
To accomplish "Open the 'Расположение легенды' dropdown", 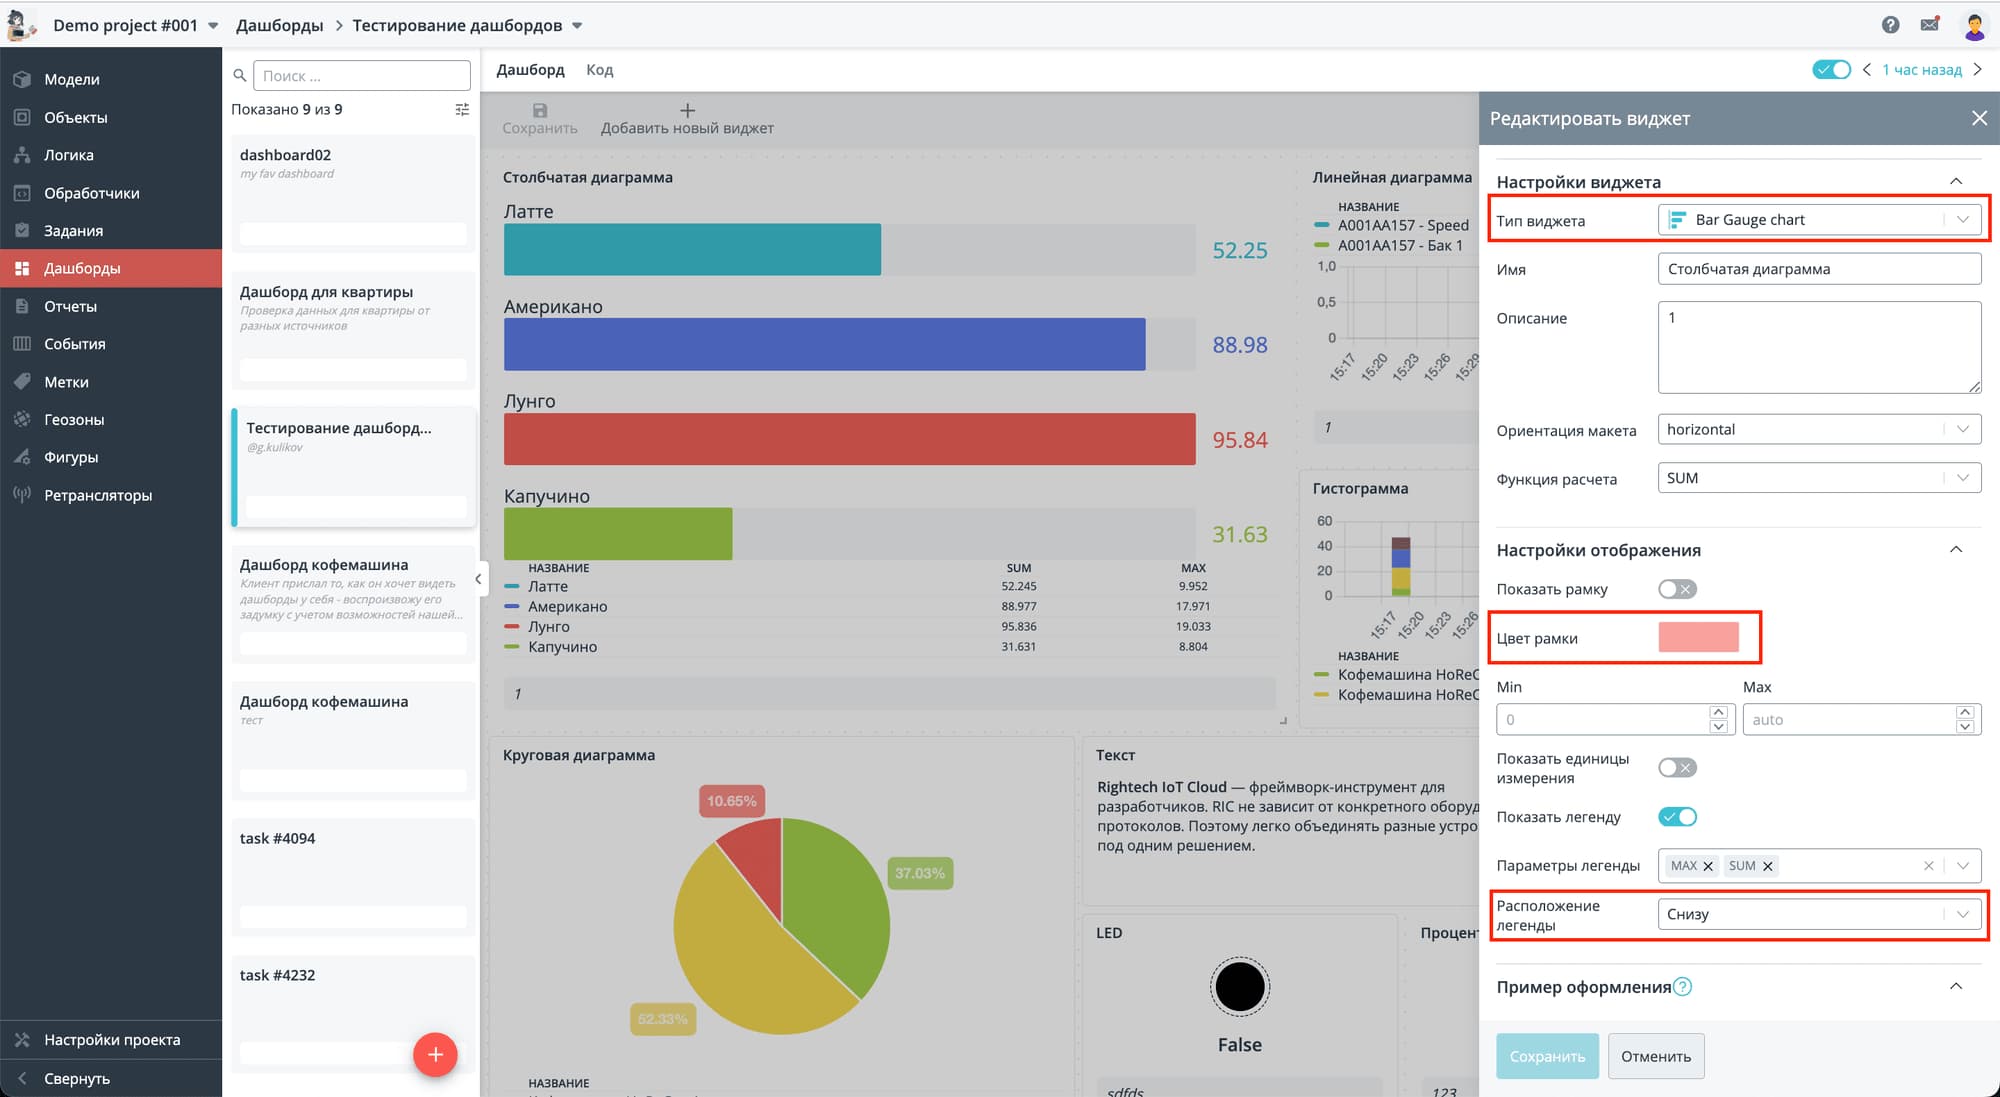I will pyautogui.click(x=1818, y=914).
